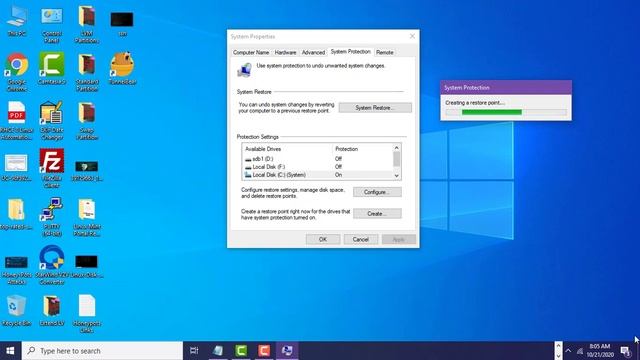The image size is (640, 360).
Task: Close the System Properties dialog
Action: tap(412, 36)
